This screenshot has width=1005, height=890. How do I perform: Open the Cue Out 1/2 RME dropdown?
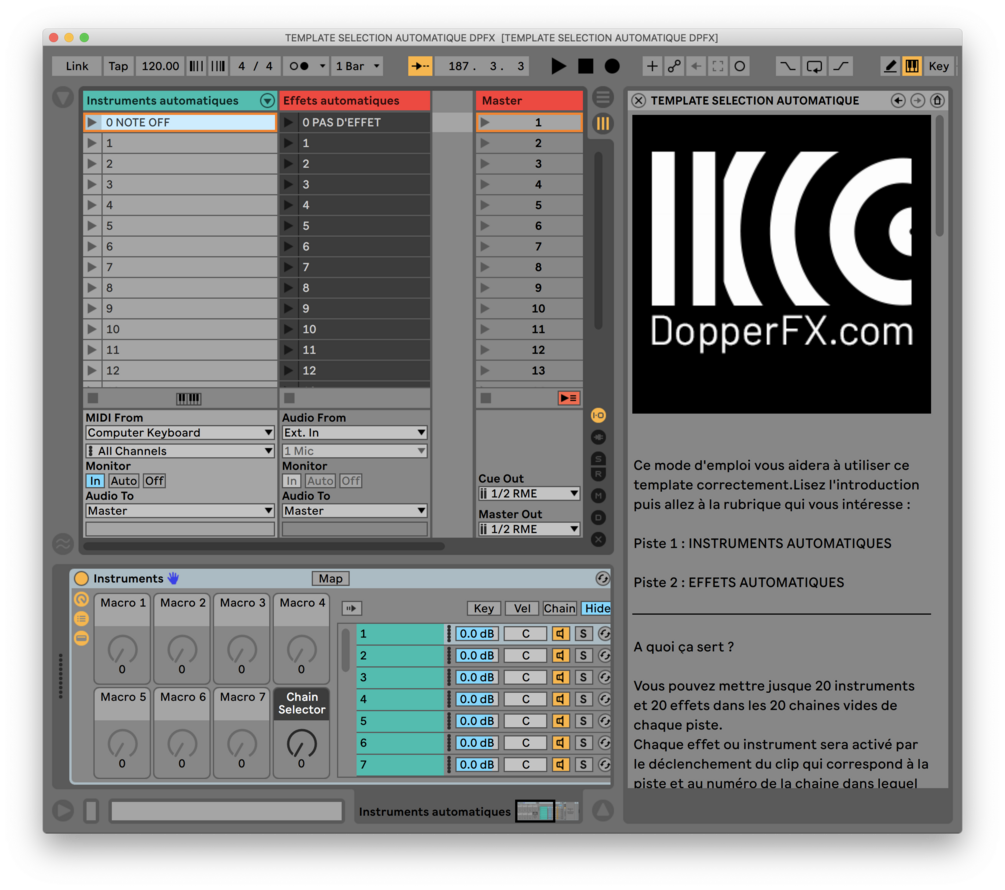click(529, 493)
